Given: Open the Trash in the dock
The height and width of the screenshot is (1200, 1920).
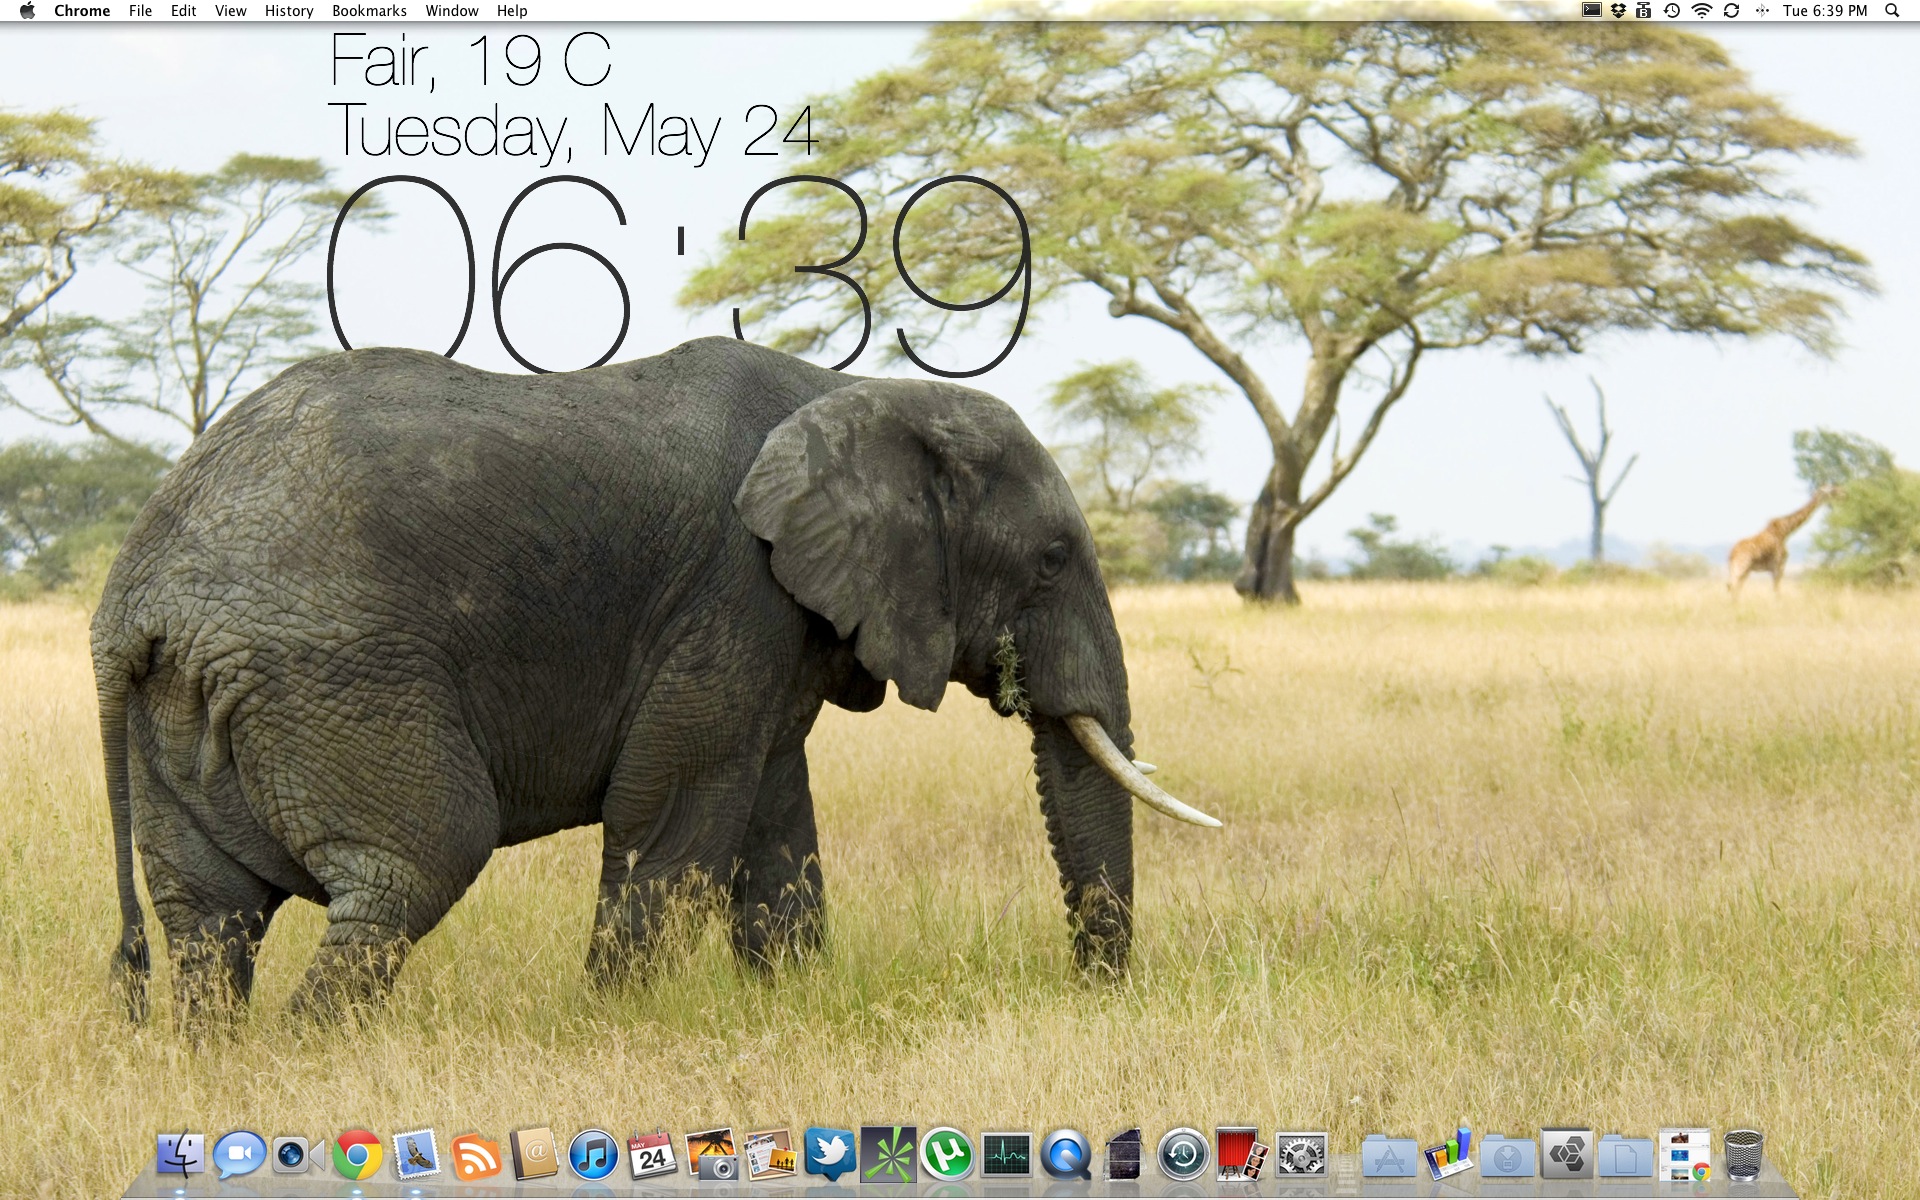Looking at the screenshot, I should point(1743,1156).
